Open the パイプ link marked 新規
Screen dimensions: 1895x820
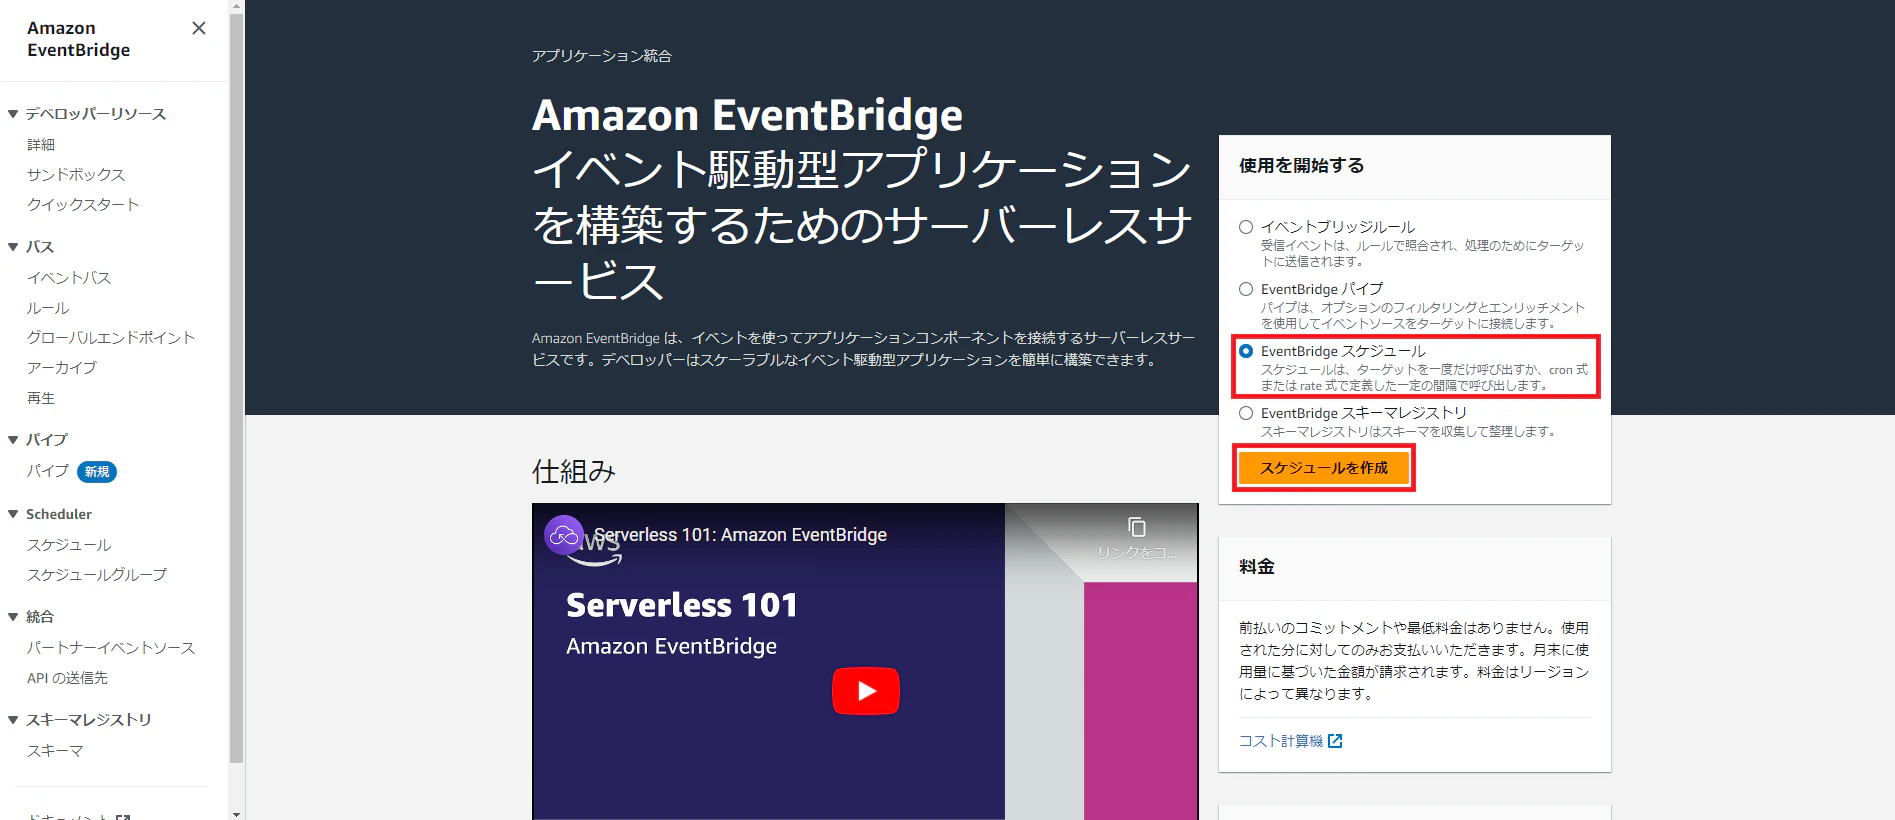tap(48, 471)
